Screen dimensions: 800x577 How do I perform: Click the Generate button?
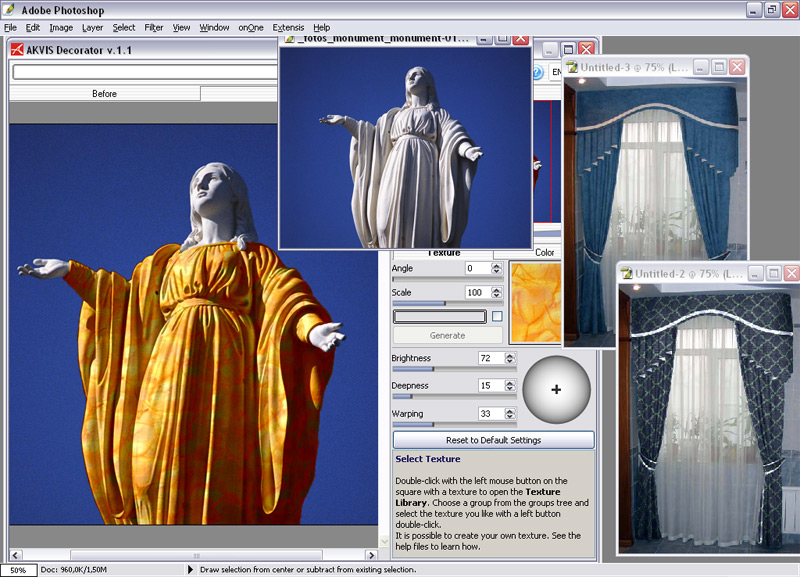pos(447,336)
